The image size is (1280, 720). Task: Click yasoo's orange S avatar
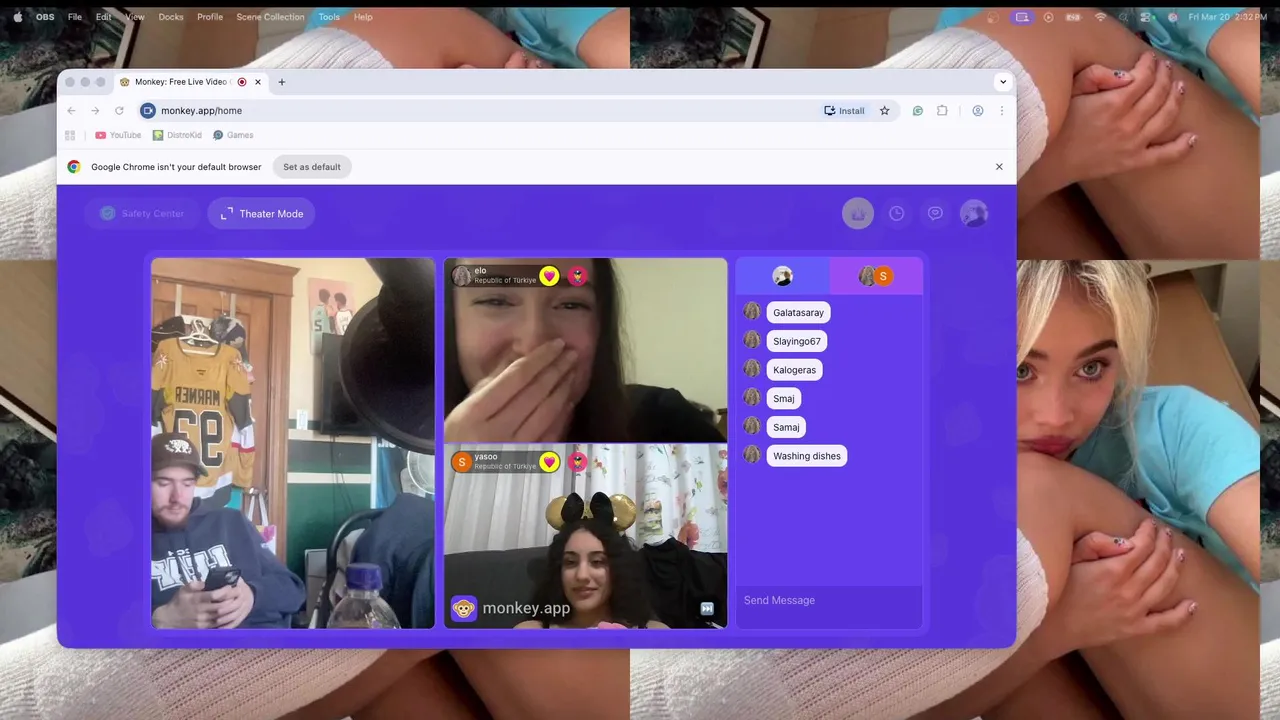(x=461, y=461)
